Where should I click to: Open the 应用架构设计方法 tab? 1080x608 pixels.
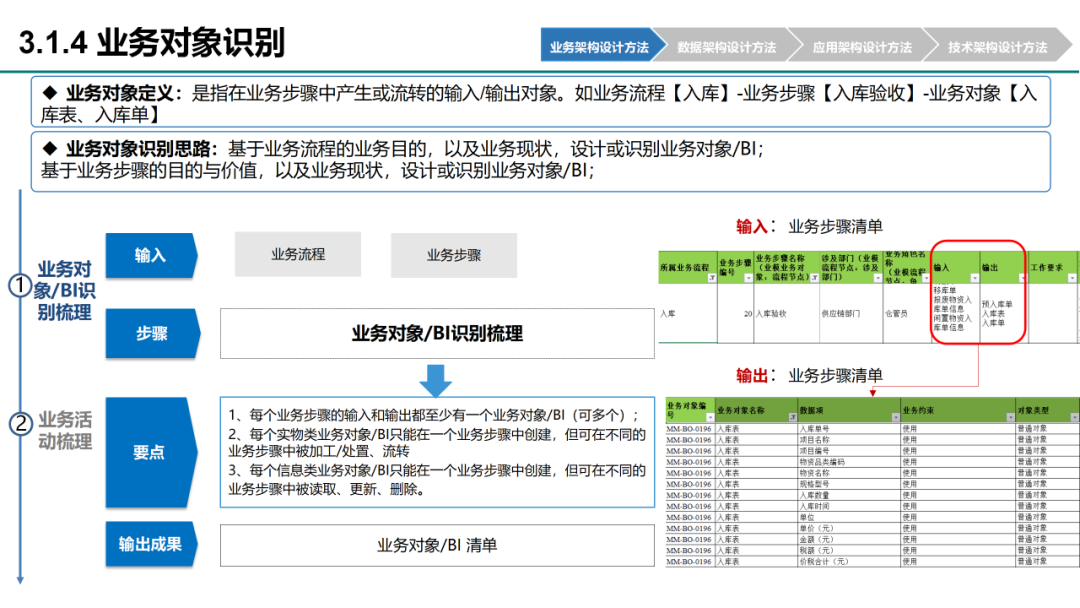(862, 46)
